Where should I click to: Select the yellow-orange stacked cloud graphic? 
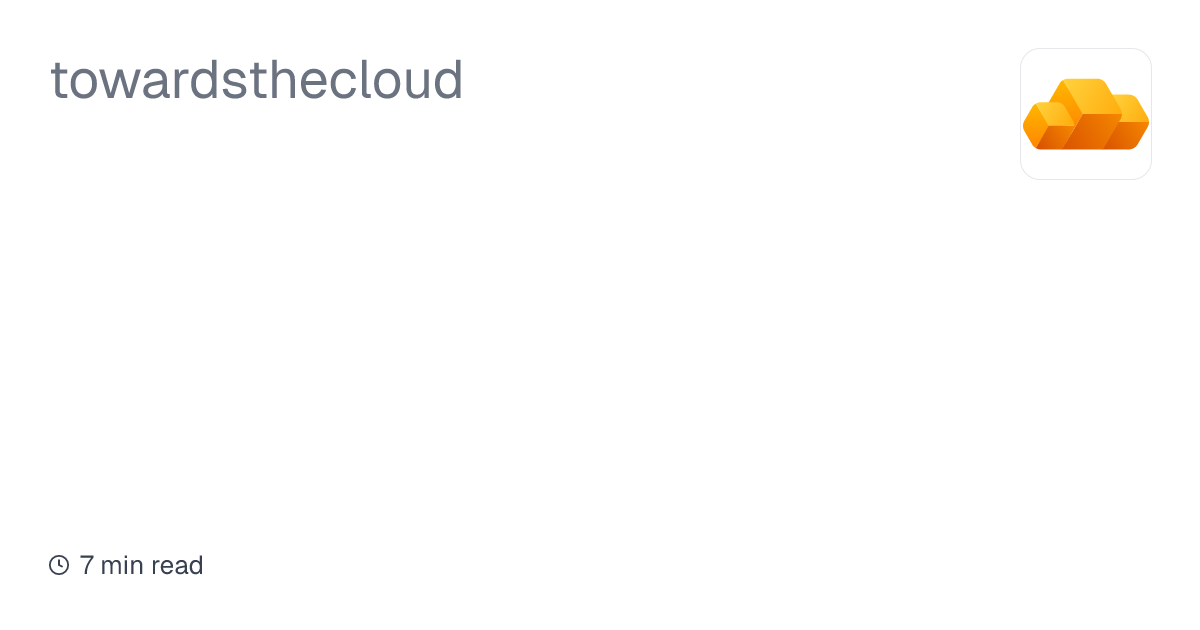pyautogui.click(x=1085, y=114)
